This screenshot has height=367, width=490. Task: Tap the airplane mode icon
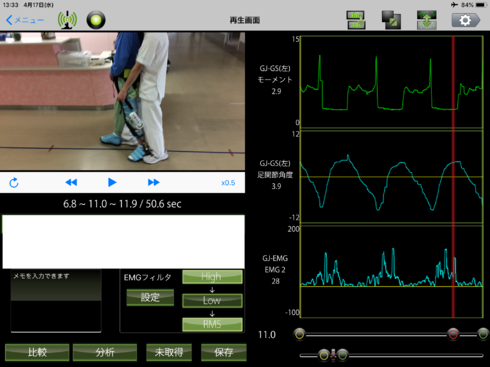pyautogui.click(x=454, y=5)
